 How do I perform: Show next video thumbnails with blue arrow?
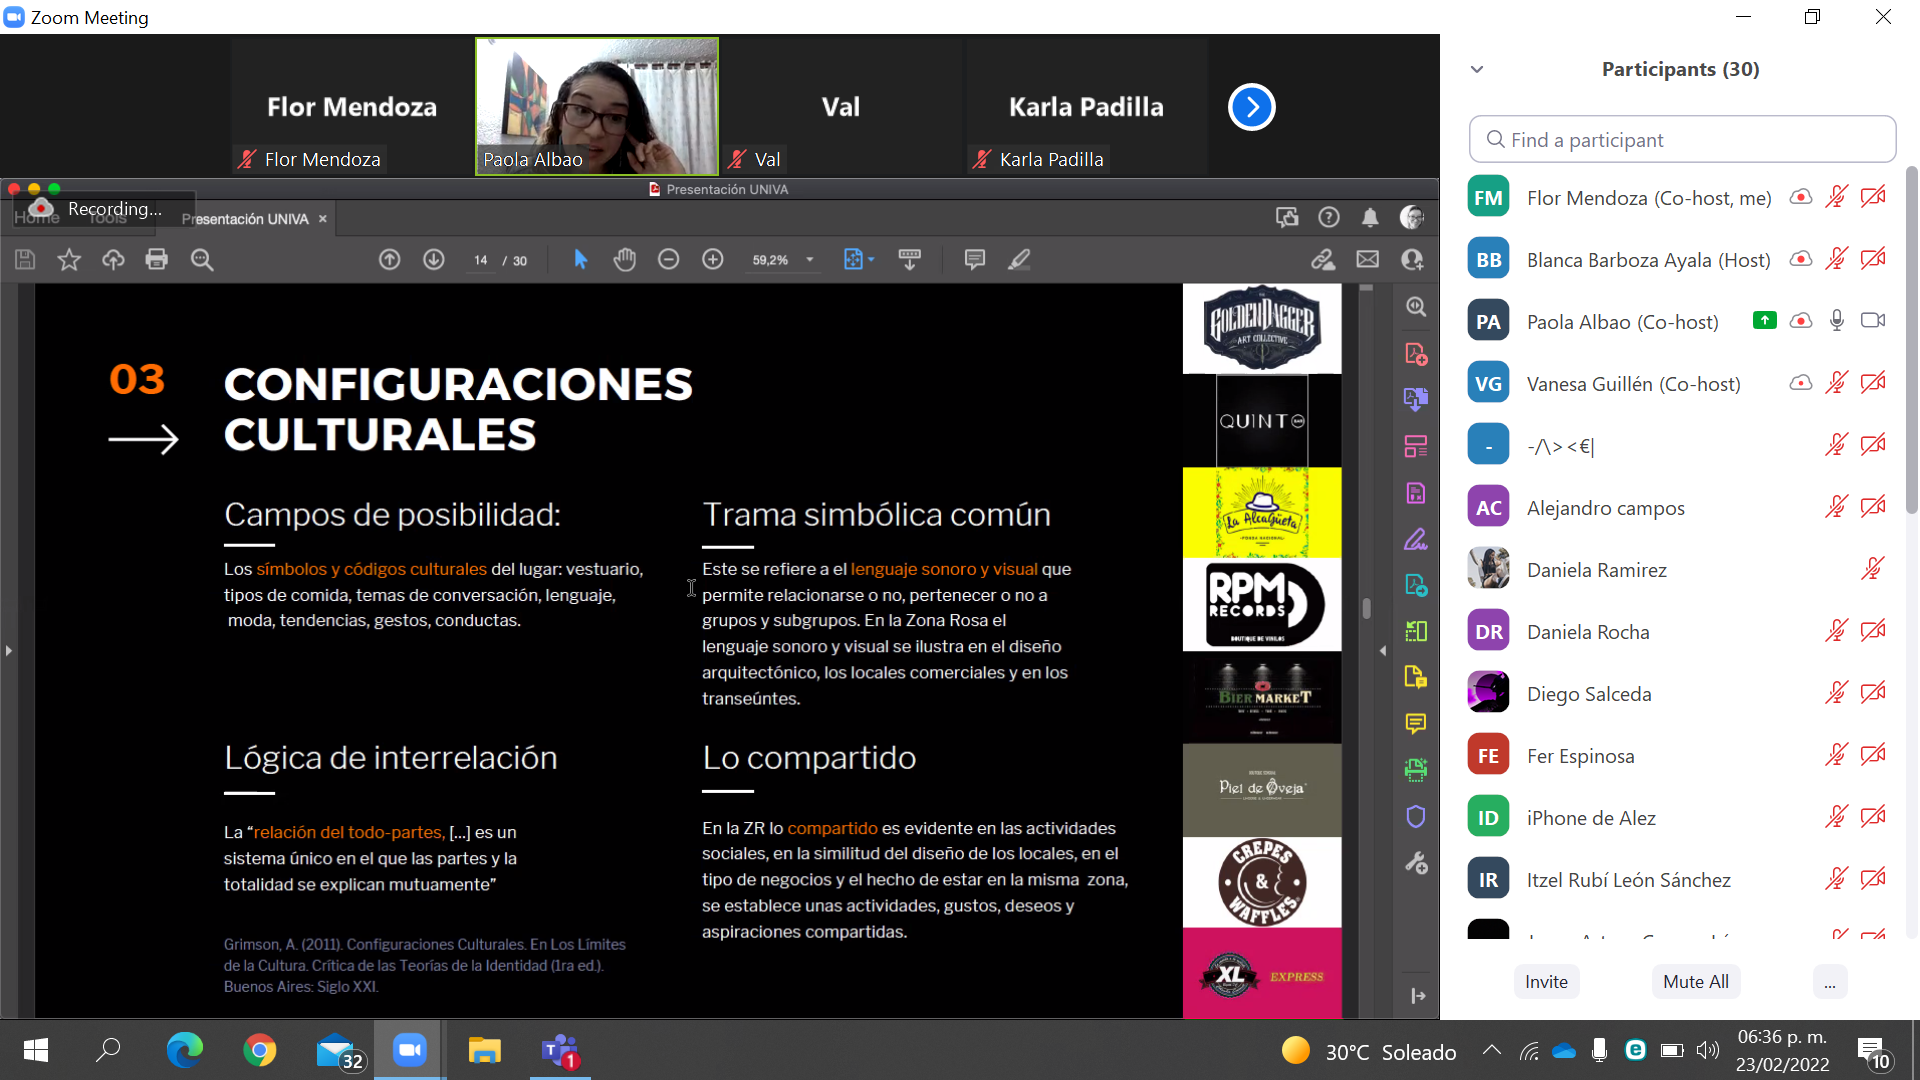tap(1252, 107)
